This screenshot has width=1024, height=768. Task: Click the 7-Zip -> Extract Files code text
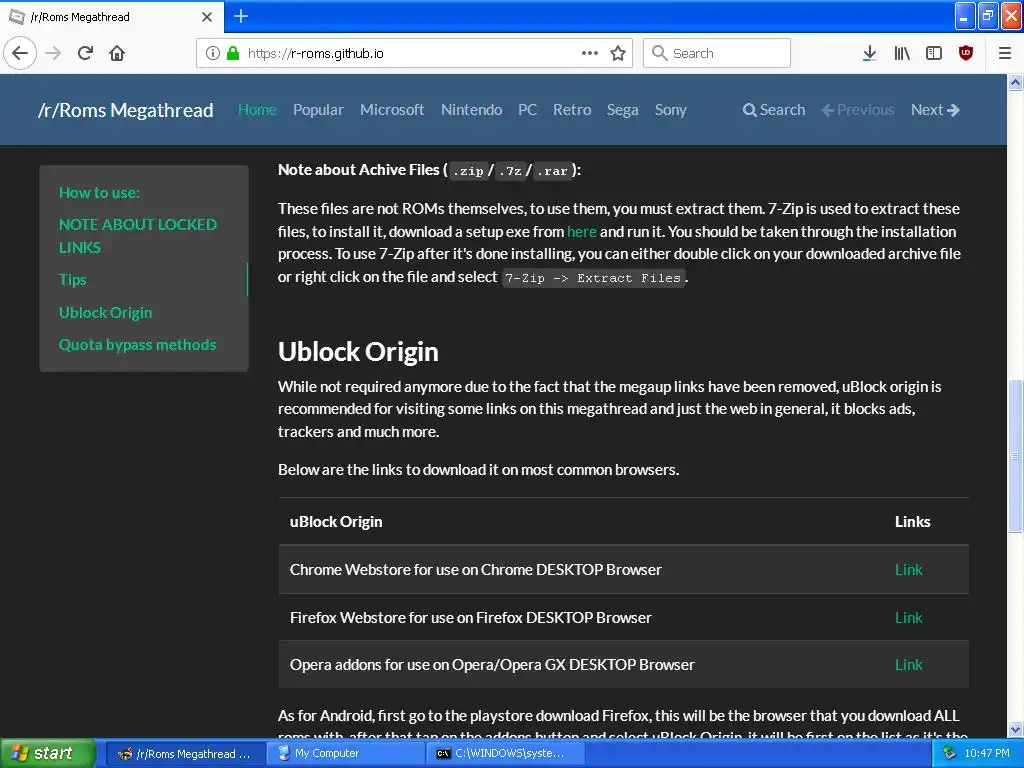coord(593,278)
